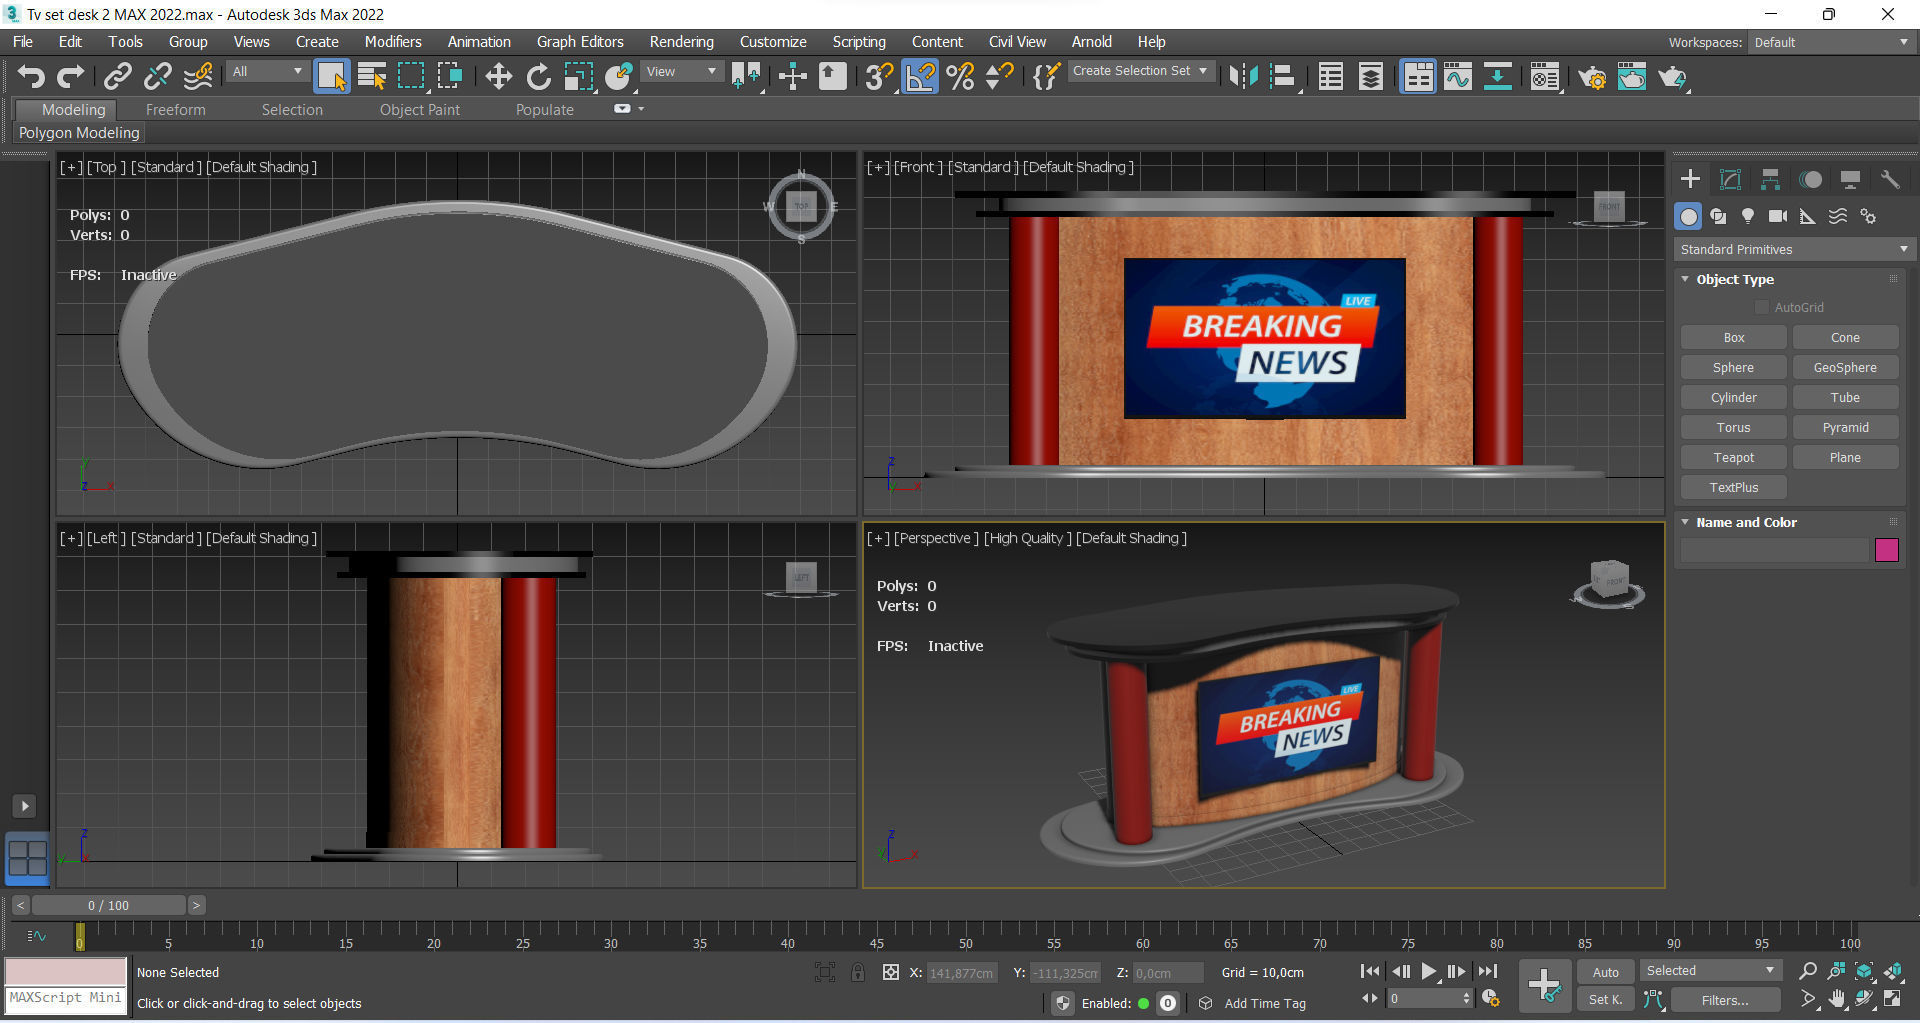
Task: Switch to Freeform ribbon tab
Action: 175,110
